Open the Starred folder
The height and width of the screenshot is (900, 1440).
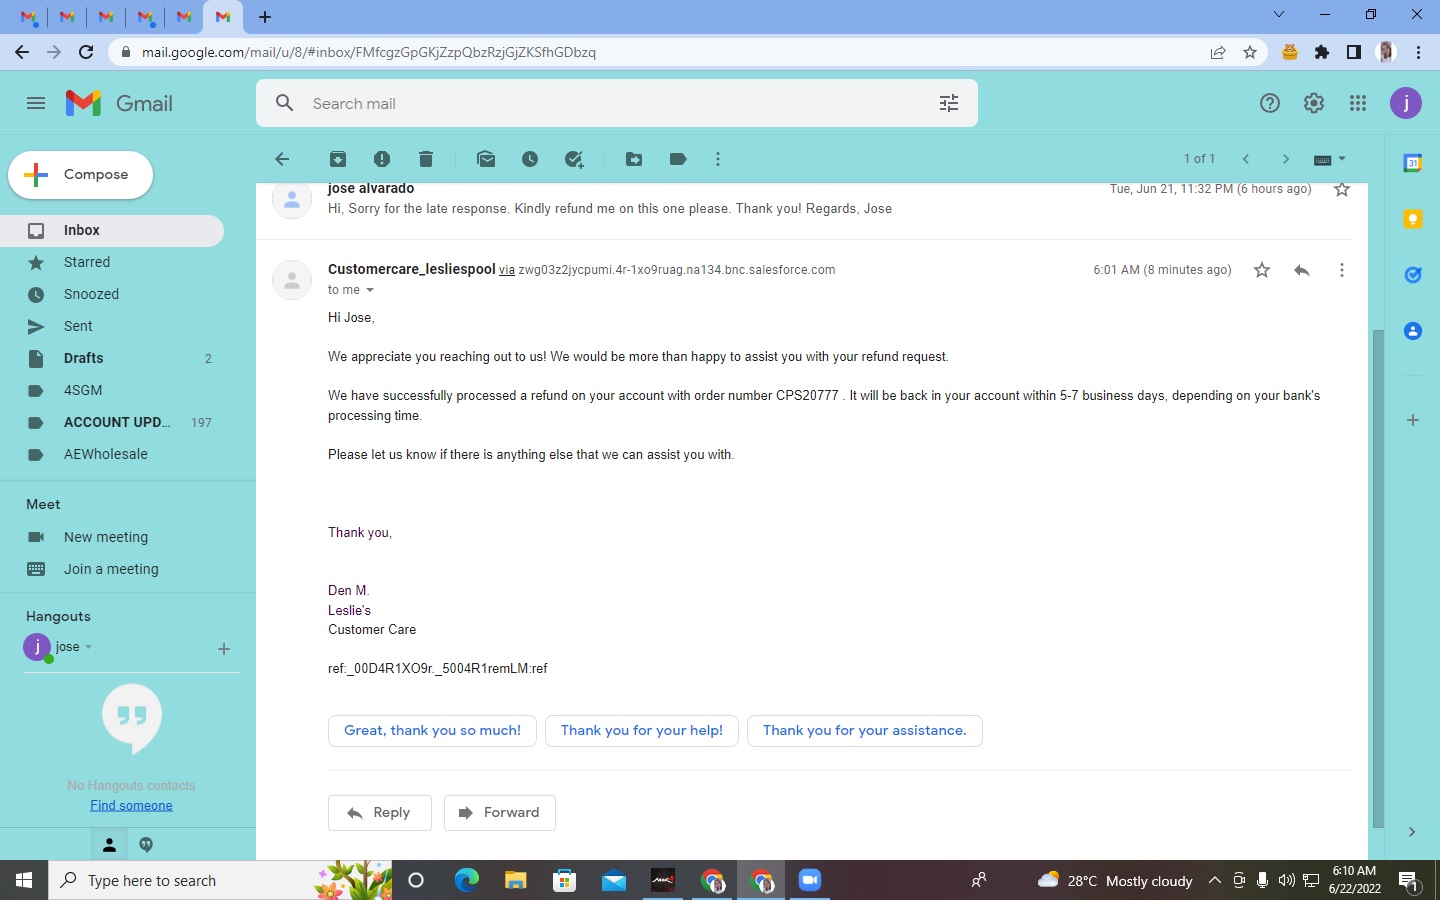pos(112,262)
